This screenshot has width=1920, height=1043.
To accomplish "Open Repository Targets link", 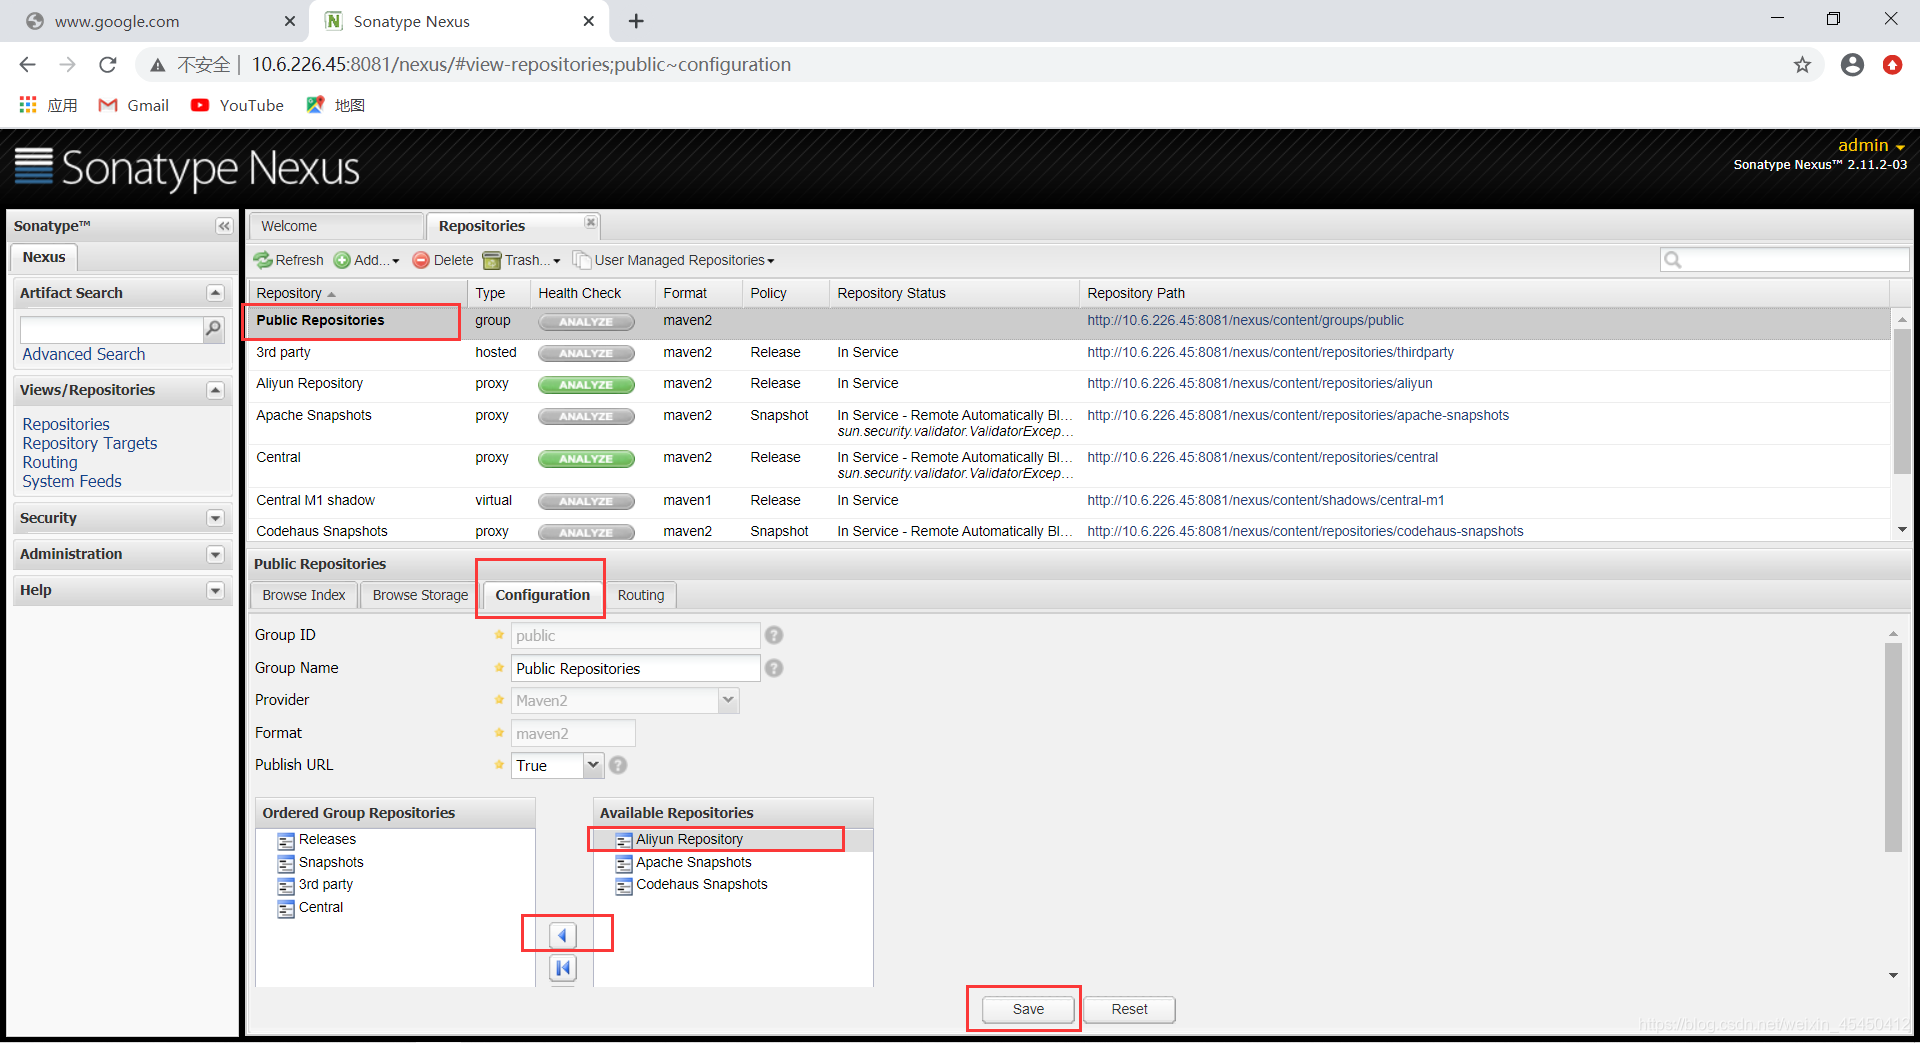I will click(x=90, y=443).
